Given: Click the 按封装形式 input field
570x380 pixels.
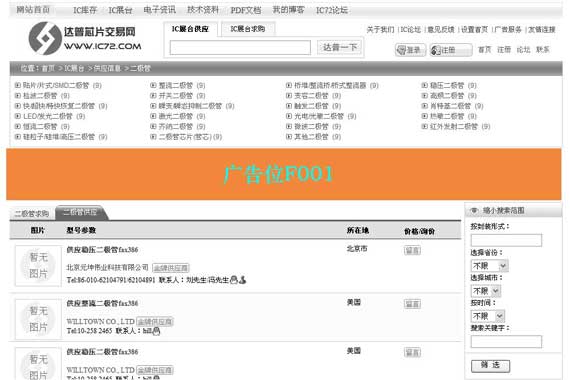Looking at the screenshot, I should pyautogui.click(x=506, y=240).
